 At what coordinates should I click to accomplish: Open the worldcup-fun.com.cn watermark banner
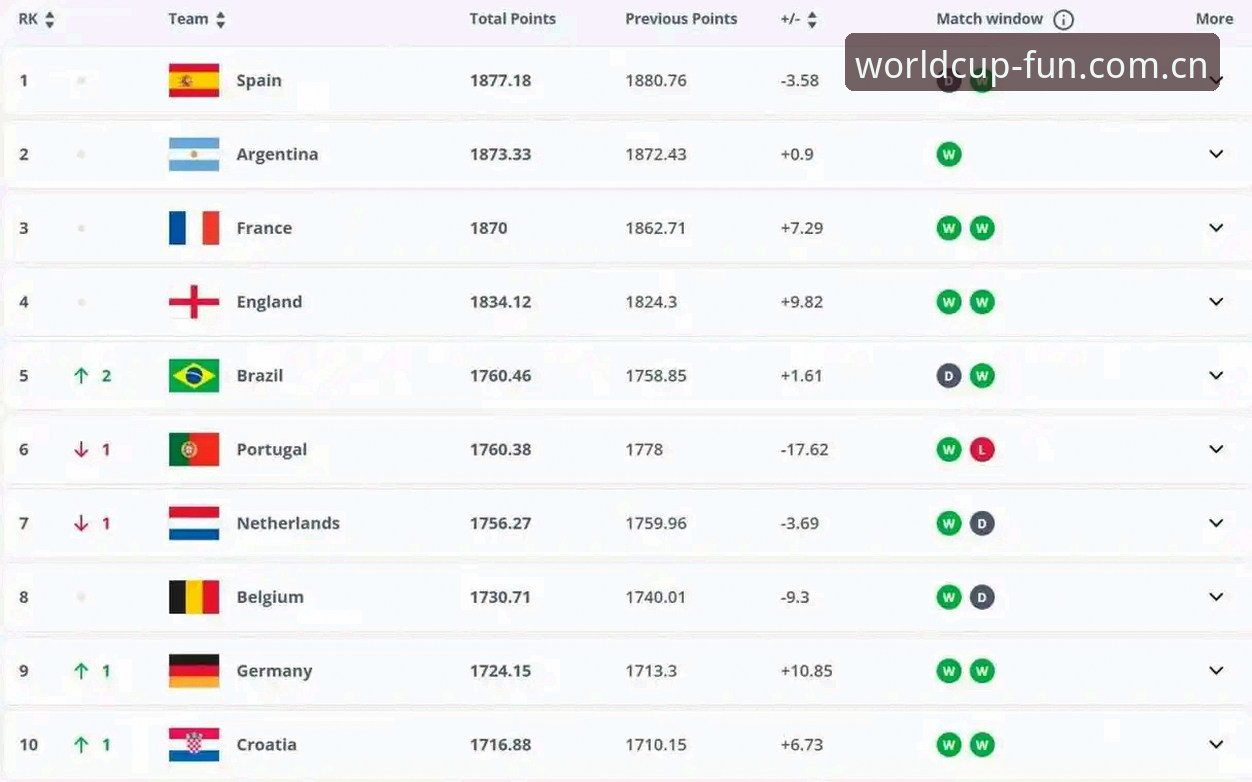coord(1032,63)
